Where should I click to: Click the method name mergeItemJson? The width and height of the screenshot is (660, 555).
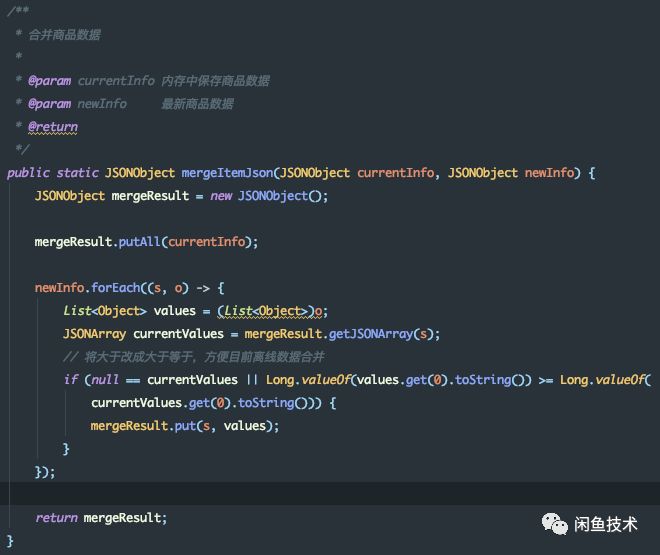click(x=227, y=173)
